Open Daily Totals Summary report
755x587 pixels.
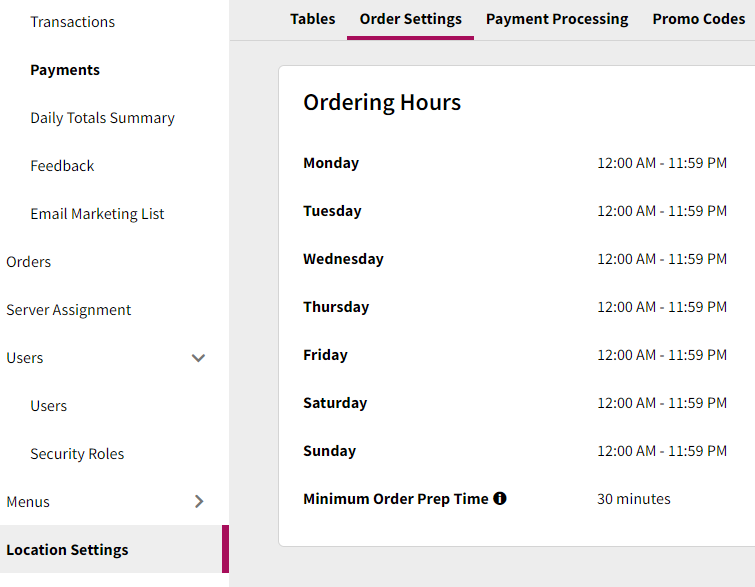102,118
